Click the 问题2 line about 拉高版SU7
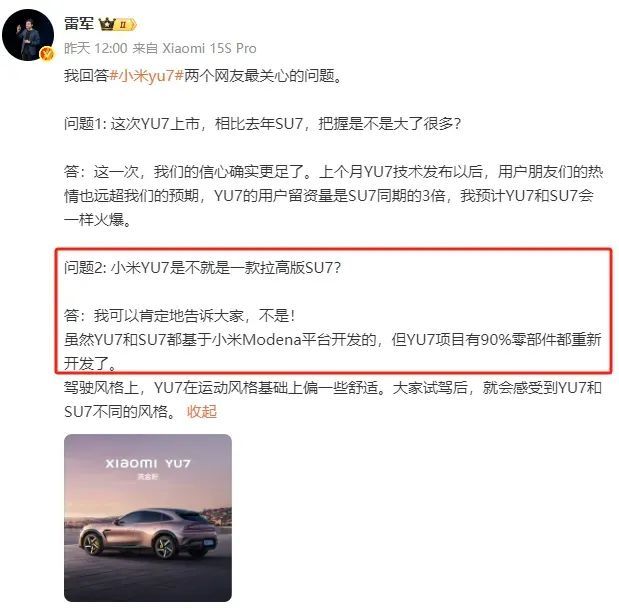The height and width of the screenshot is (610, 619). [203, 268]
